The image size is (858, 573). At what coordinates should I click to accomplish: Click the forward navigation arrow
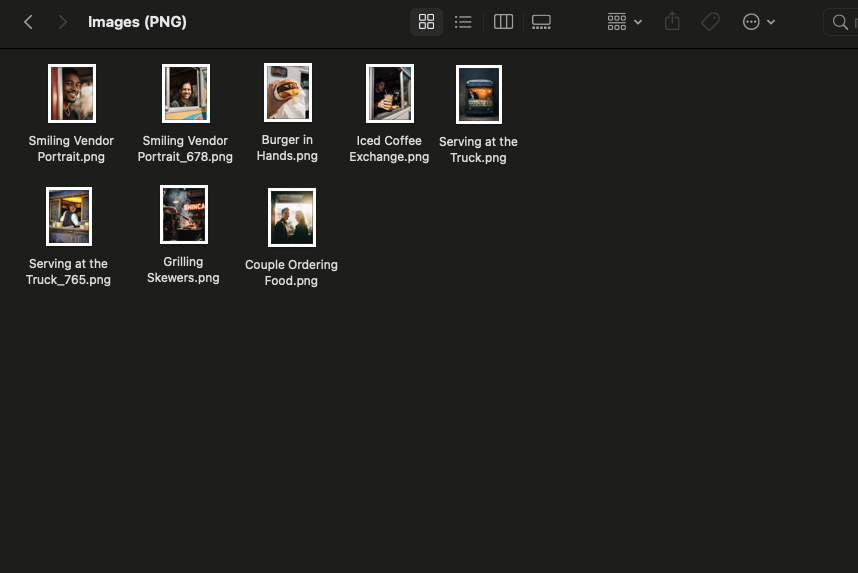click(x=62, y=22)
